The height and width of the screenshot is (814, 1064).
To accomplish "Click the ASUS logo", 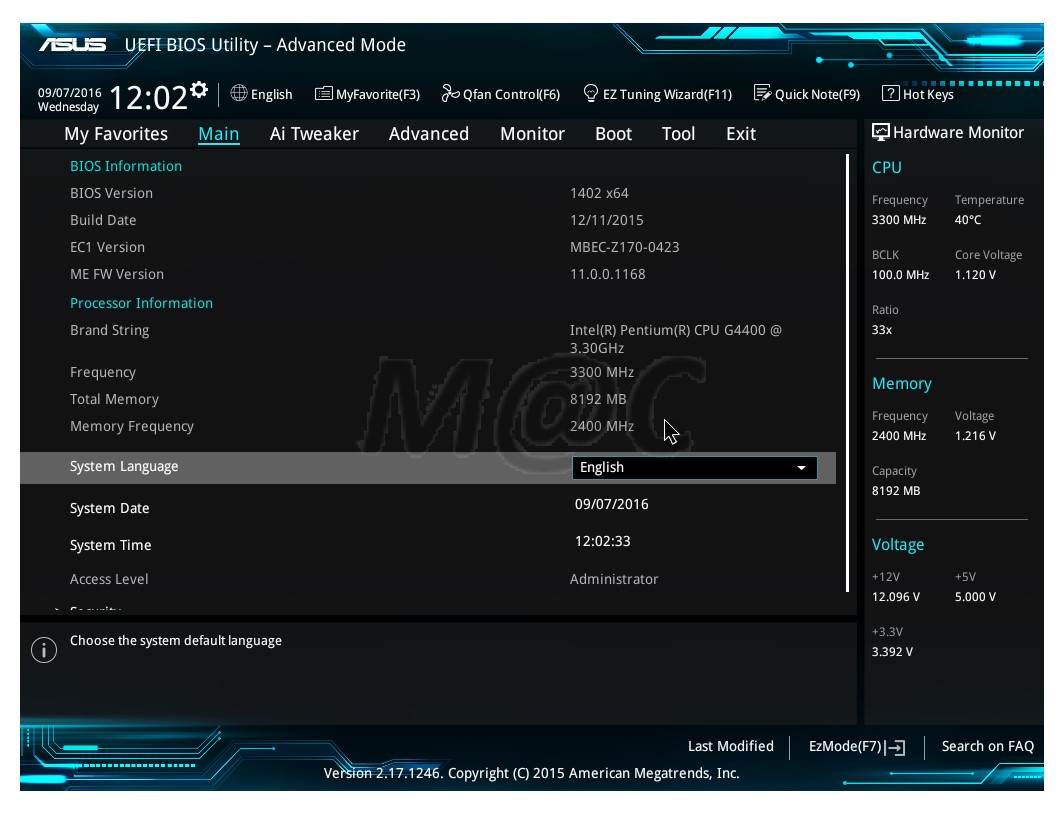I will click(x=73, y=45).
